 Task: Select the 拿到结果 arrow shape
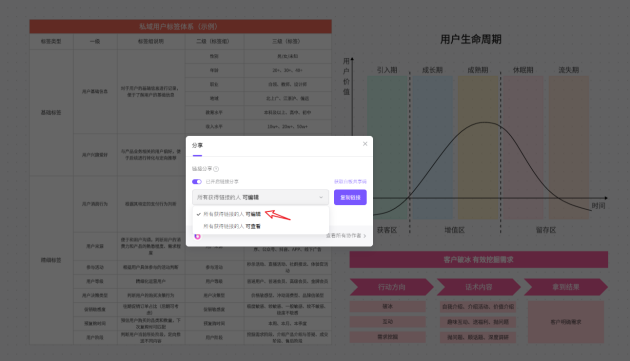point(566,287)
